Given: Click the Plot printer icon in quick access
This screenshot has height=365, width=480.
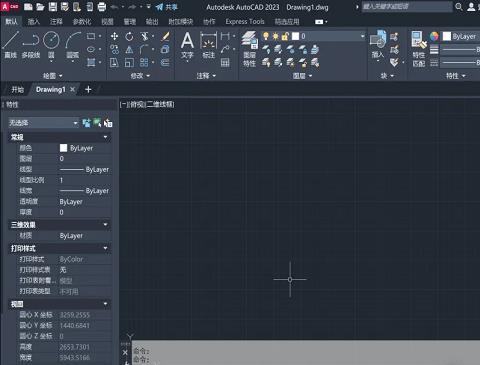Looking at the screenshot, I should click(102, 7).
